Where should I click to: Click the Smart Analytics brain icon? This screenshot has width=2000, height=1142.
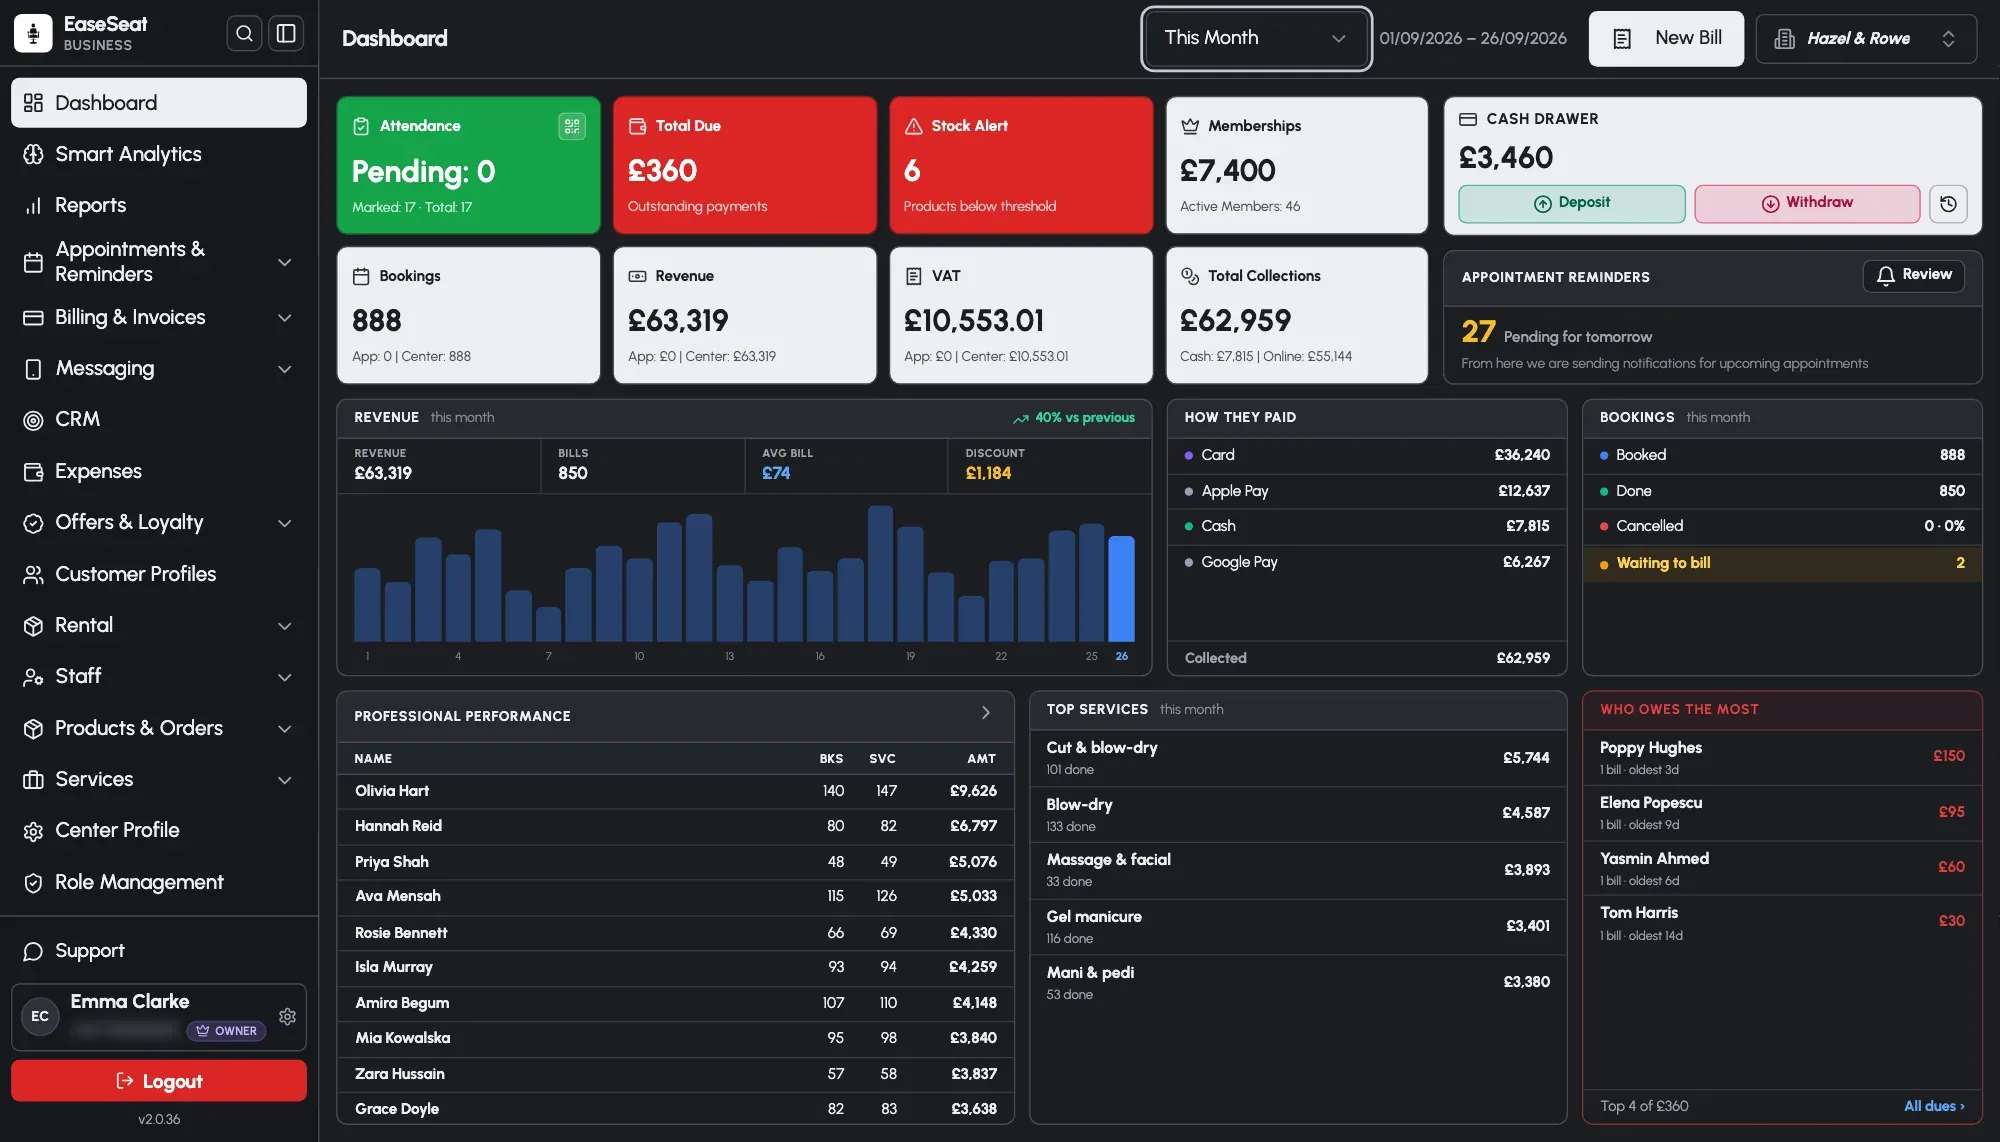33,154
